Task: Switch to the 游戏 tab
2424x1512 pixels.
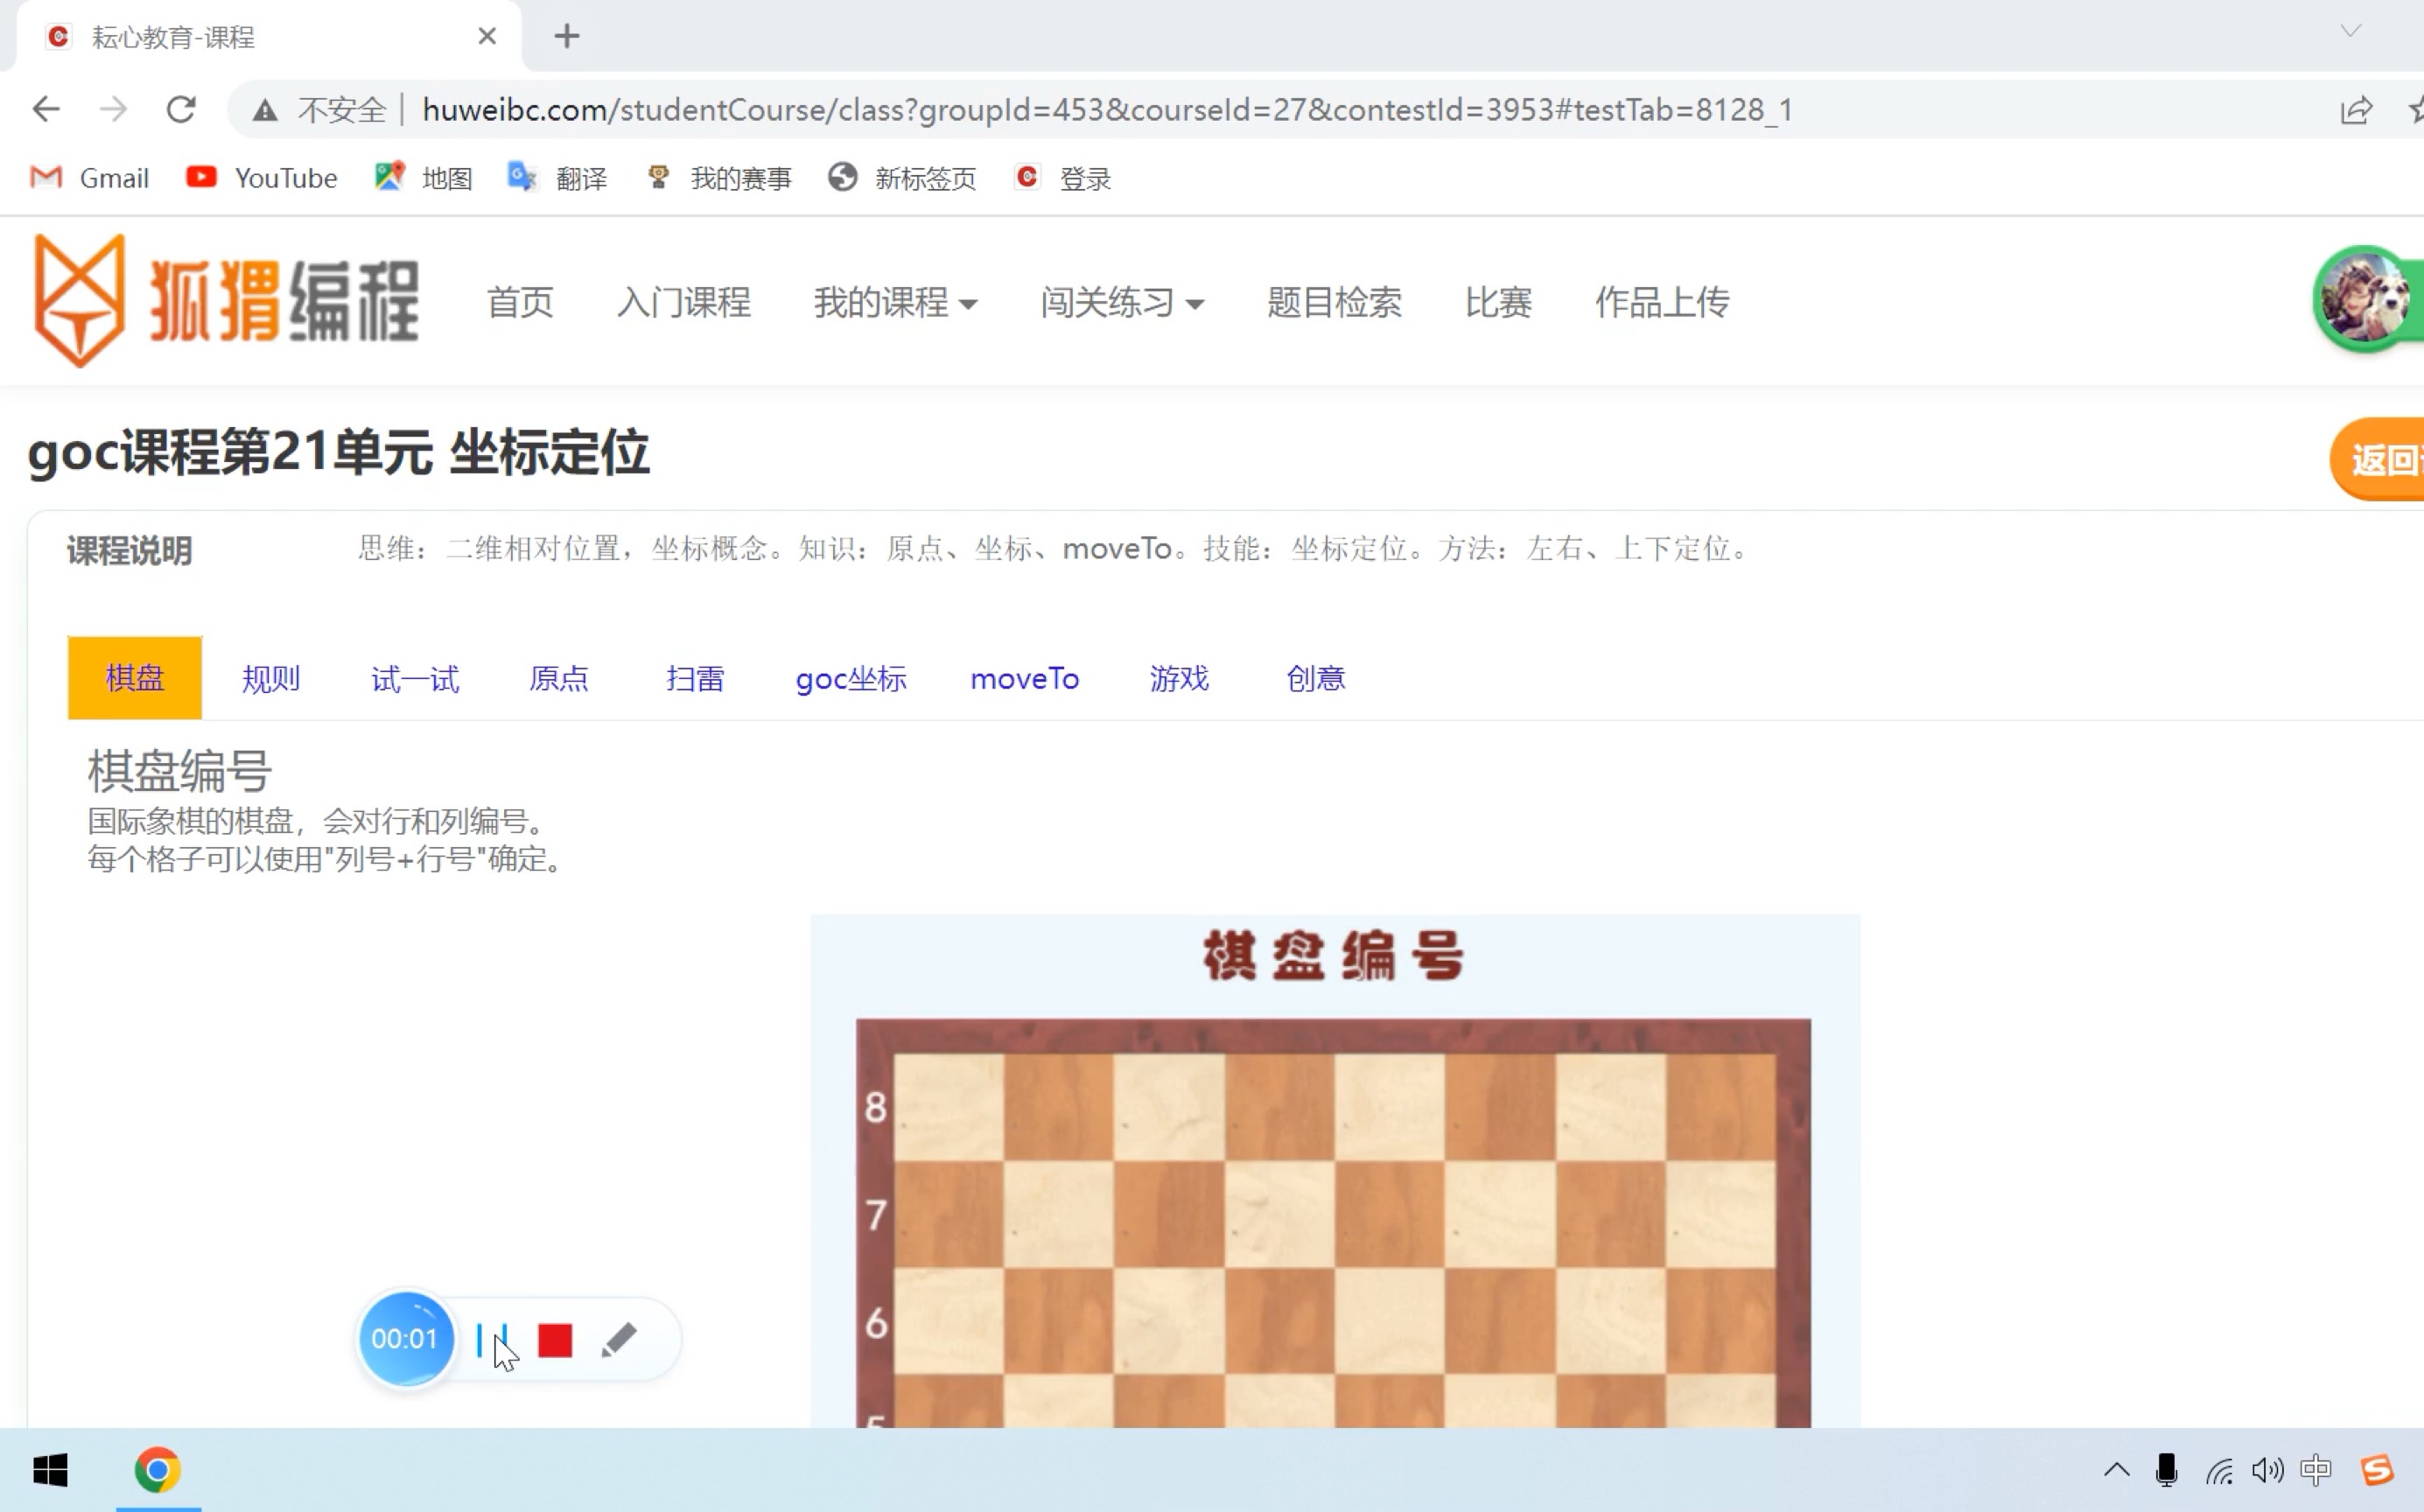Action: point(1179,678)
